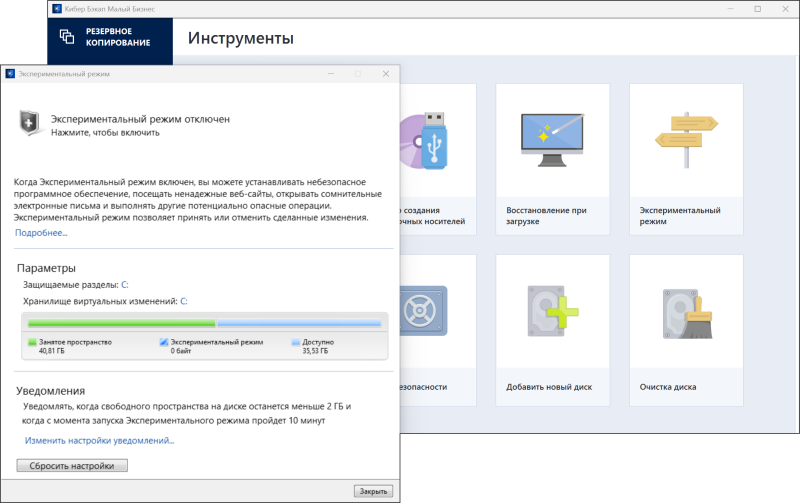Click the disk space usage bar
Image resolution: width=800 pixels, height=503 pixels.
[204, 323]
